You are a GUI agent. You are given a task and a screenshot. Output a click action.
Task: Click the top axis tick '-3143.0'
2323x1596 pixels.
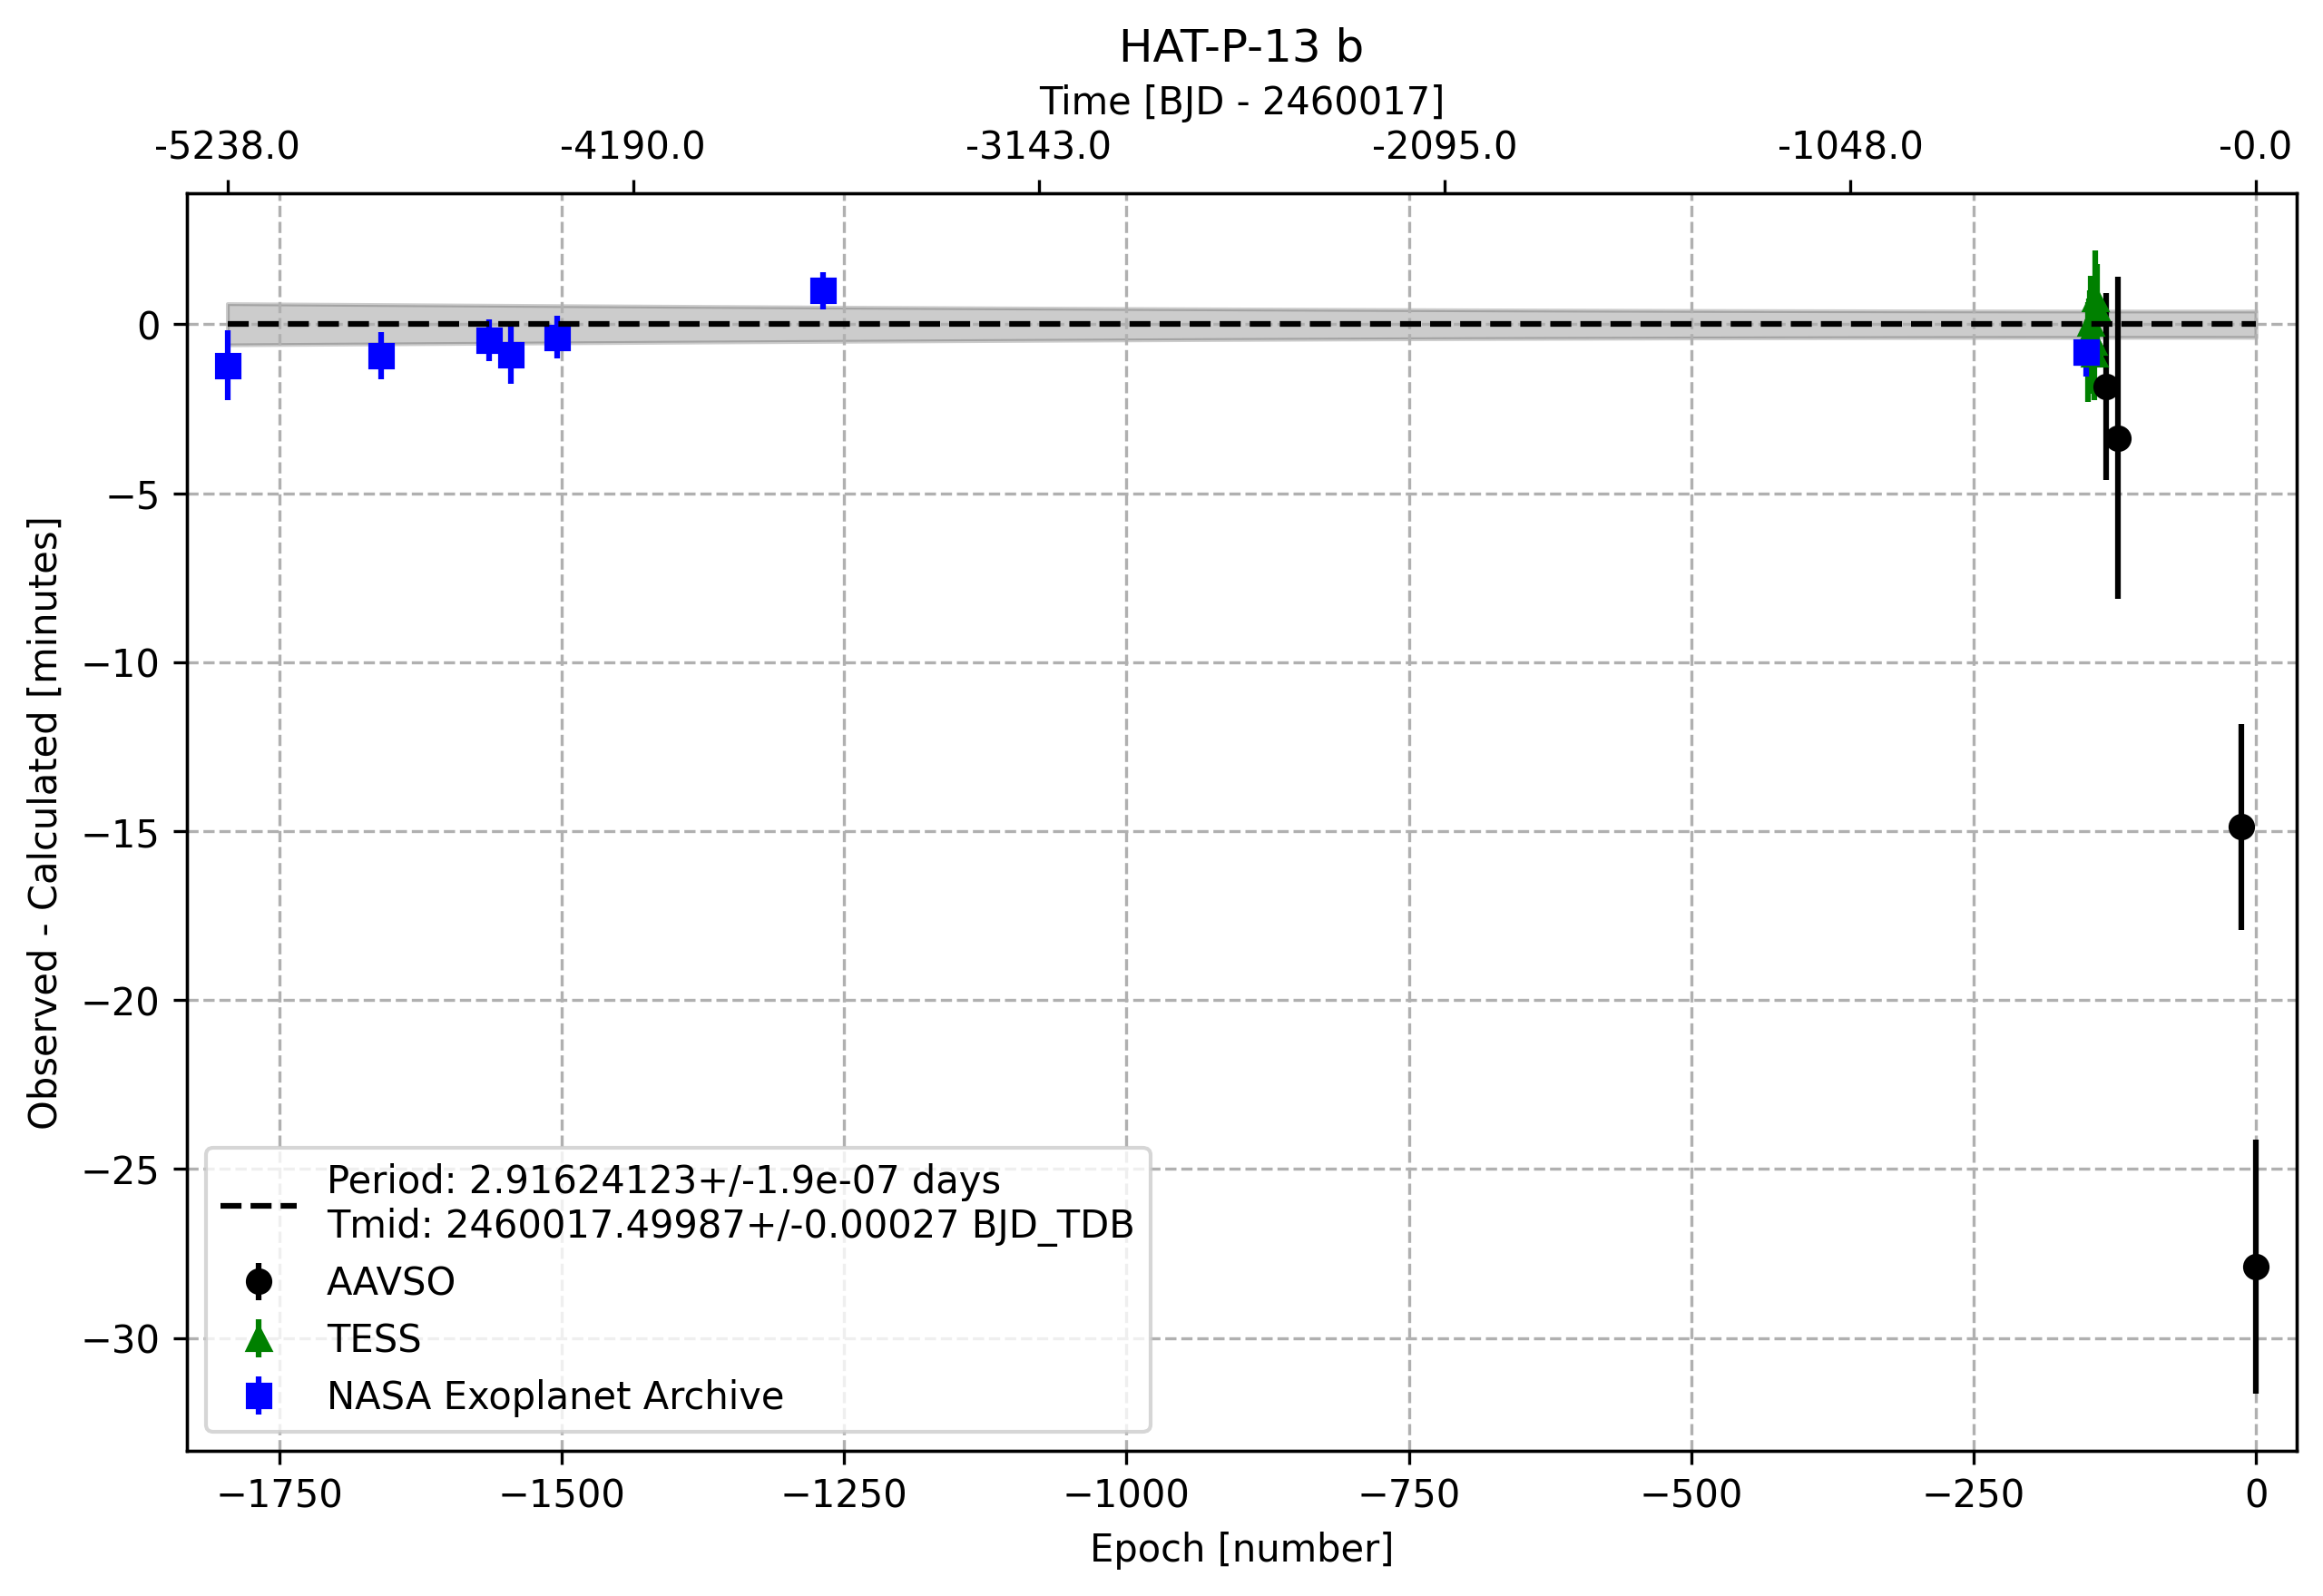pos(1039,147)
